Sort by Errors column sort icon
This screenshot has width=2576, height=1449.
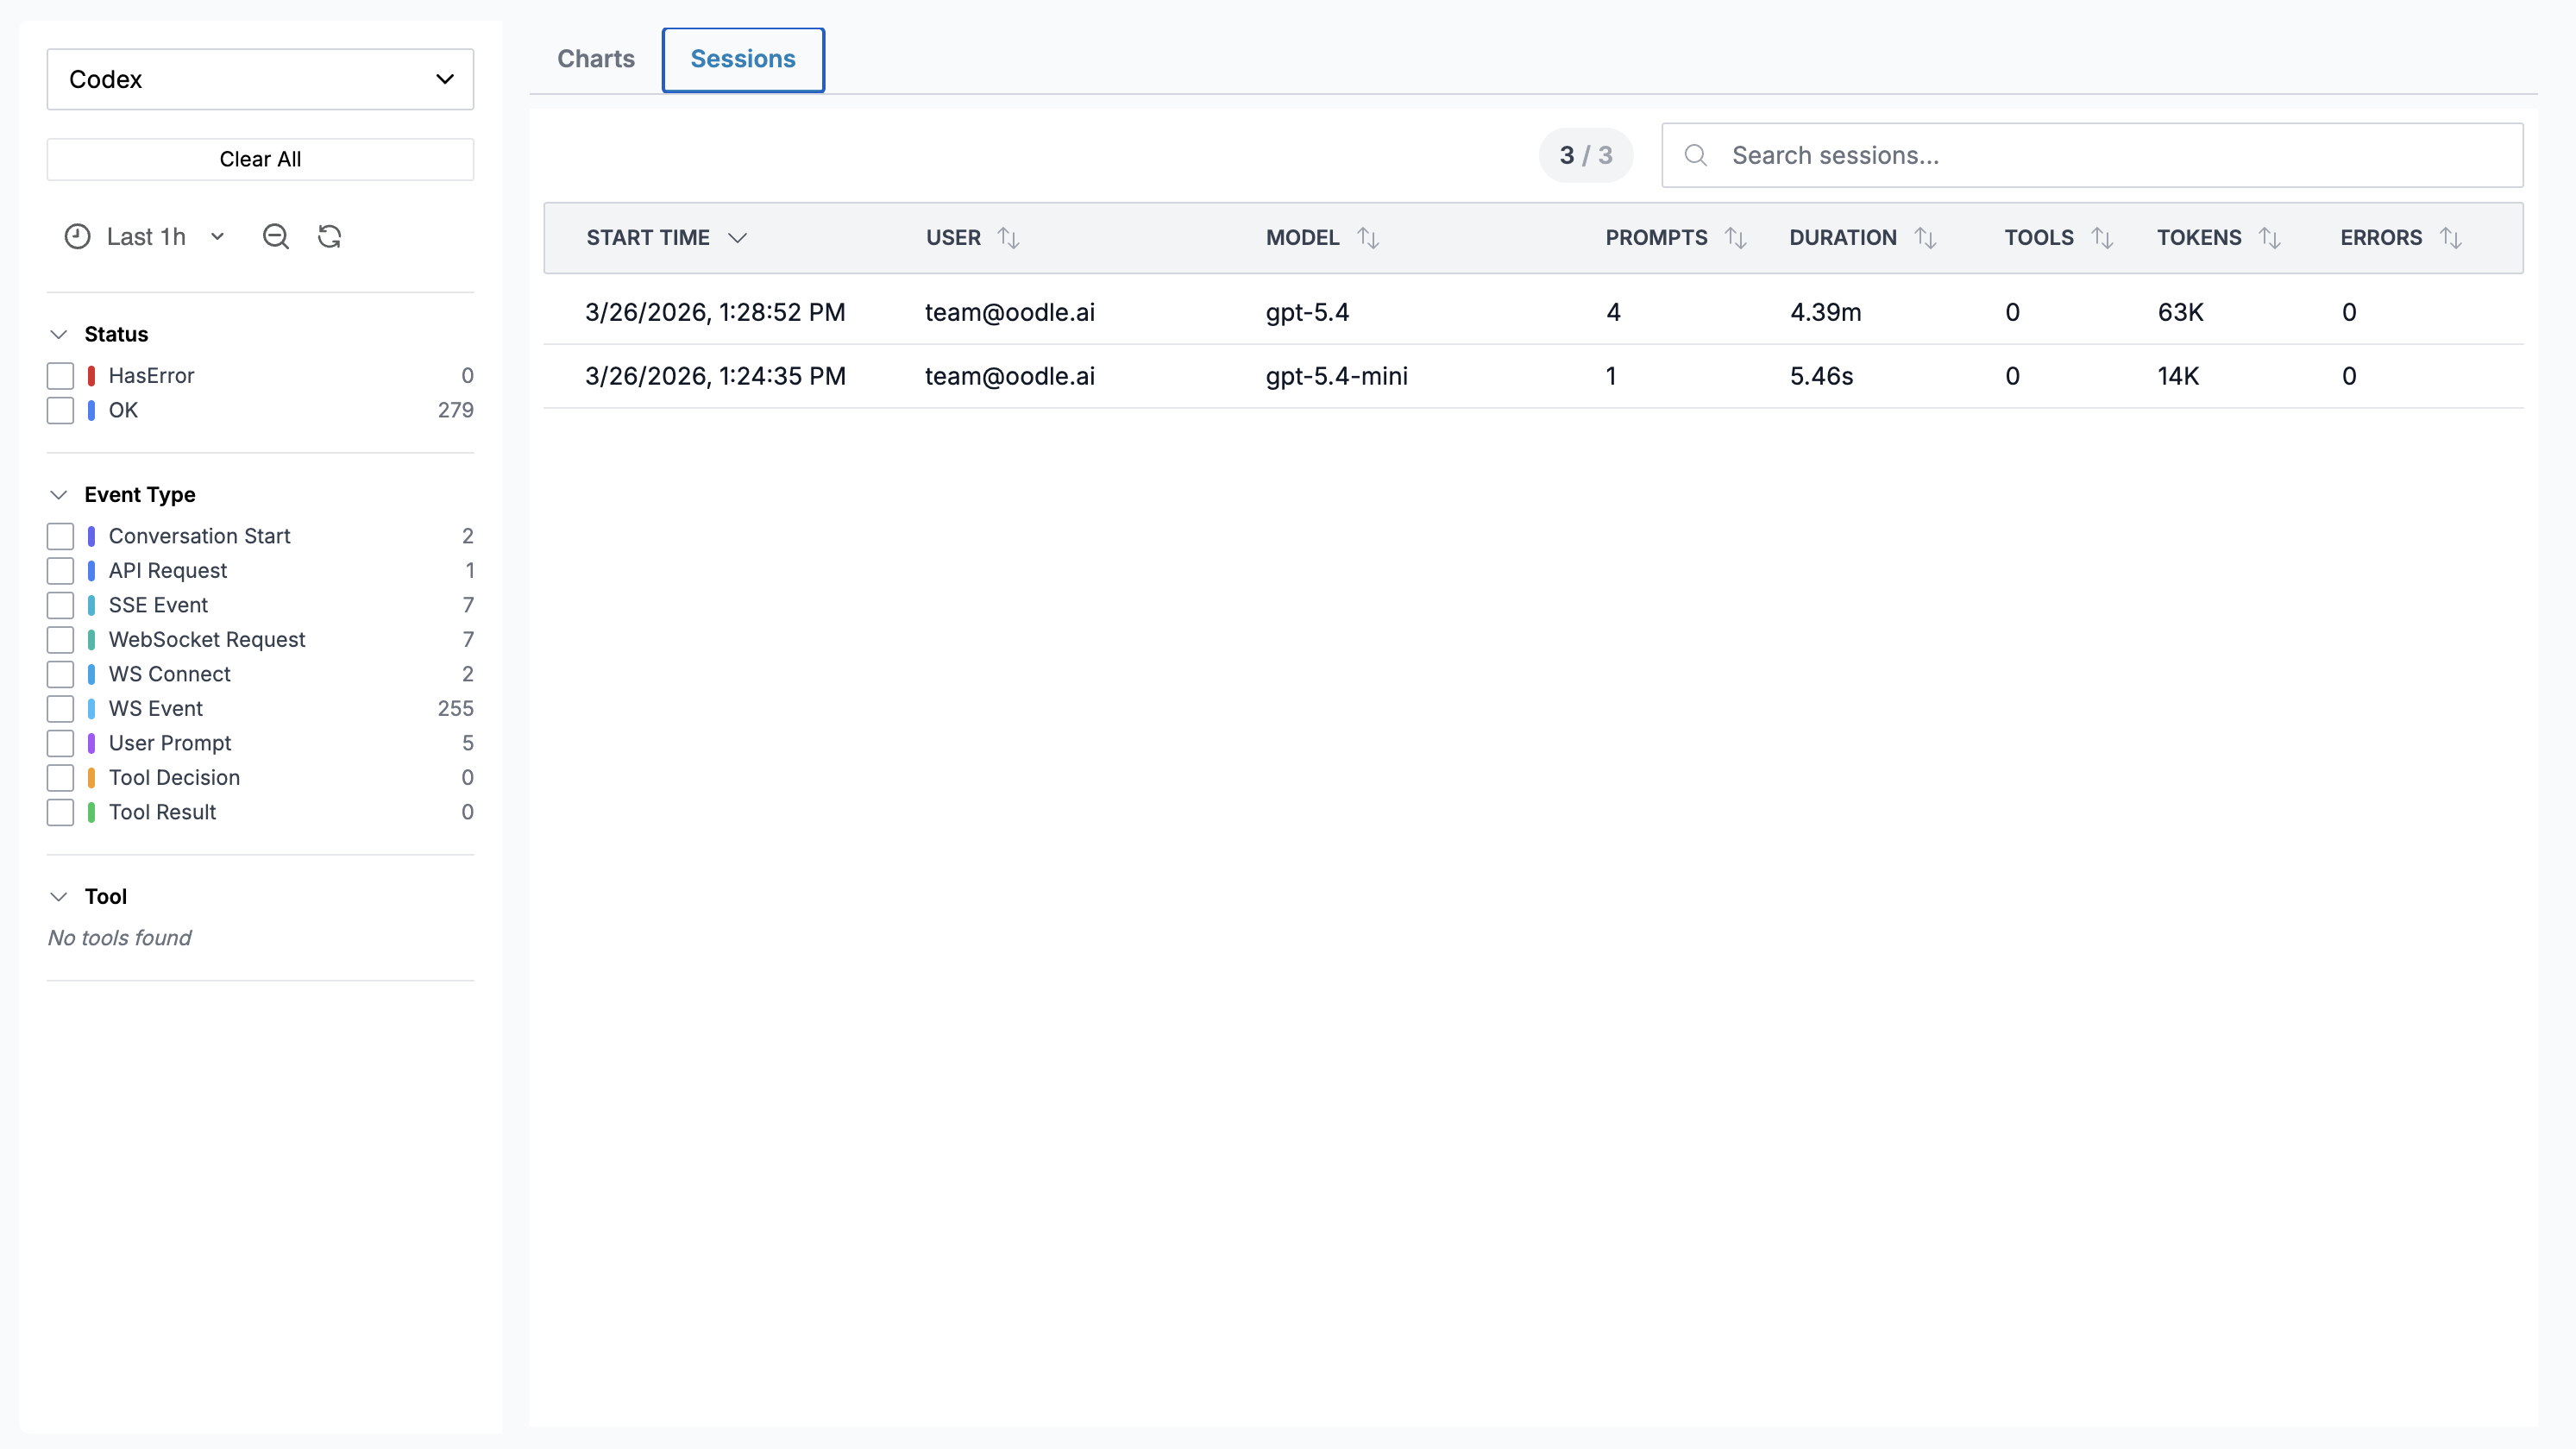coord(2450,238)
